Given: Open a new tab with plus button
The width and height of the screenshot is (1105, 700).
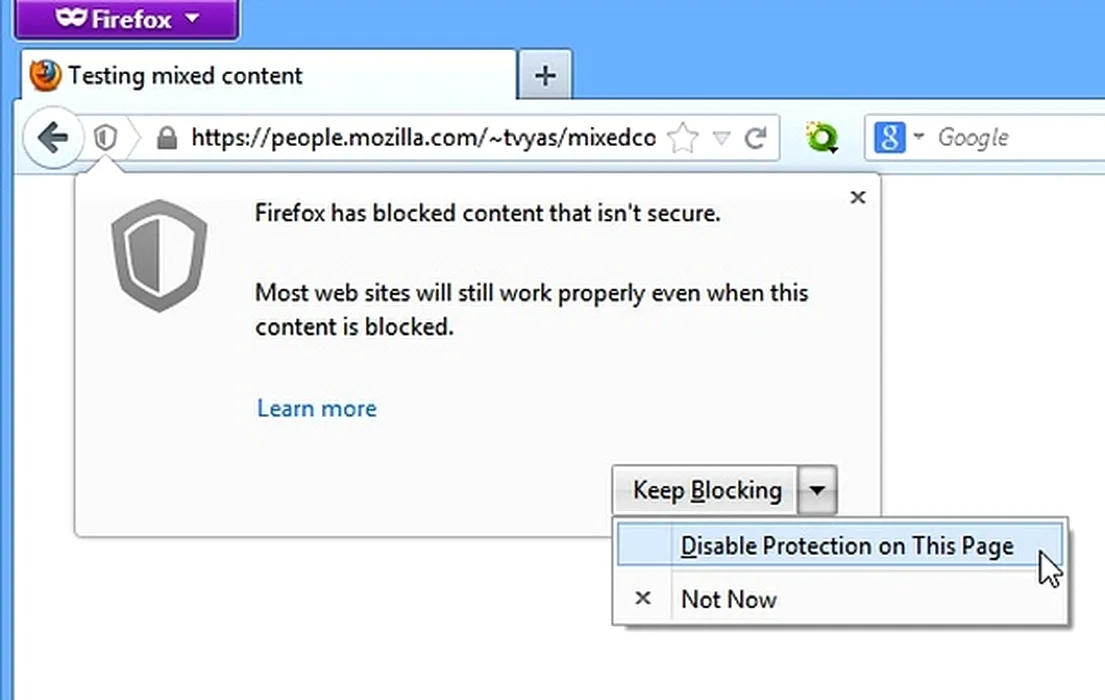Looking at the screenshot, I should (545, 76).
